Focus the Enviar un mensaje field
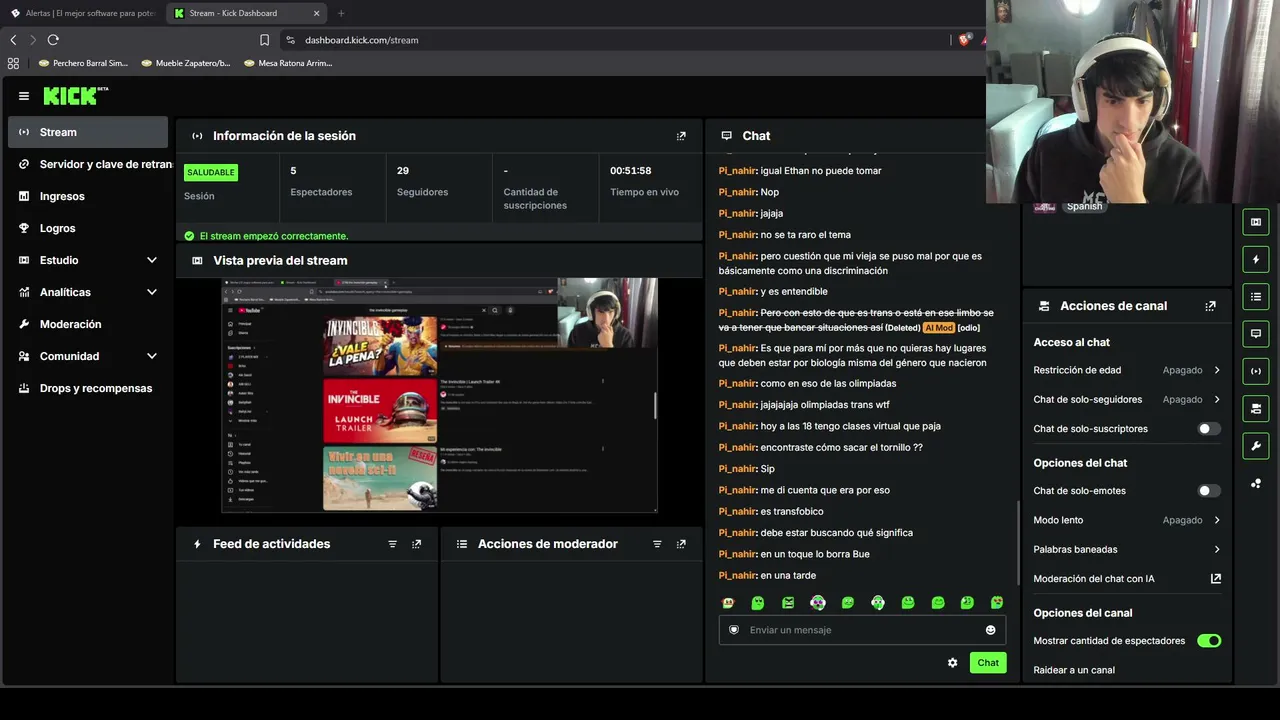The height and width of the screenshot is (720, 1280). point(862,630)
